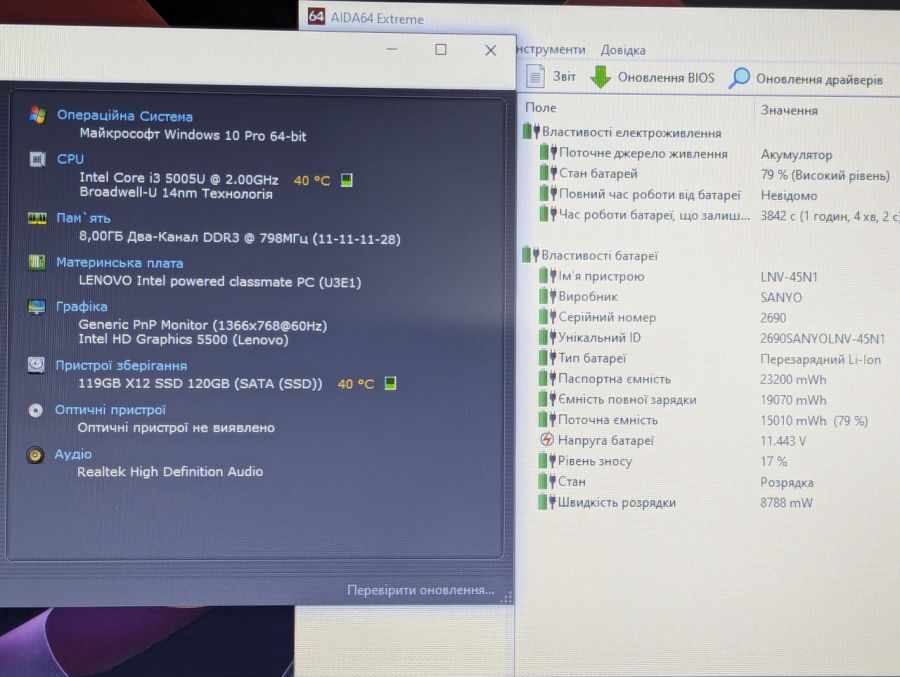Click the text Intel Core i3 5005U @ 2.00GHz

(x=179, y=179)
